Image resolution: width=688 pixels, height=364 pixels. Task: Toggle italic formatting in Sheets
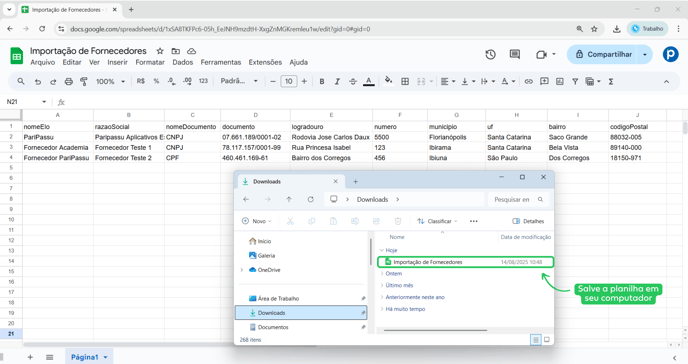pos(337,82)
